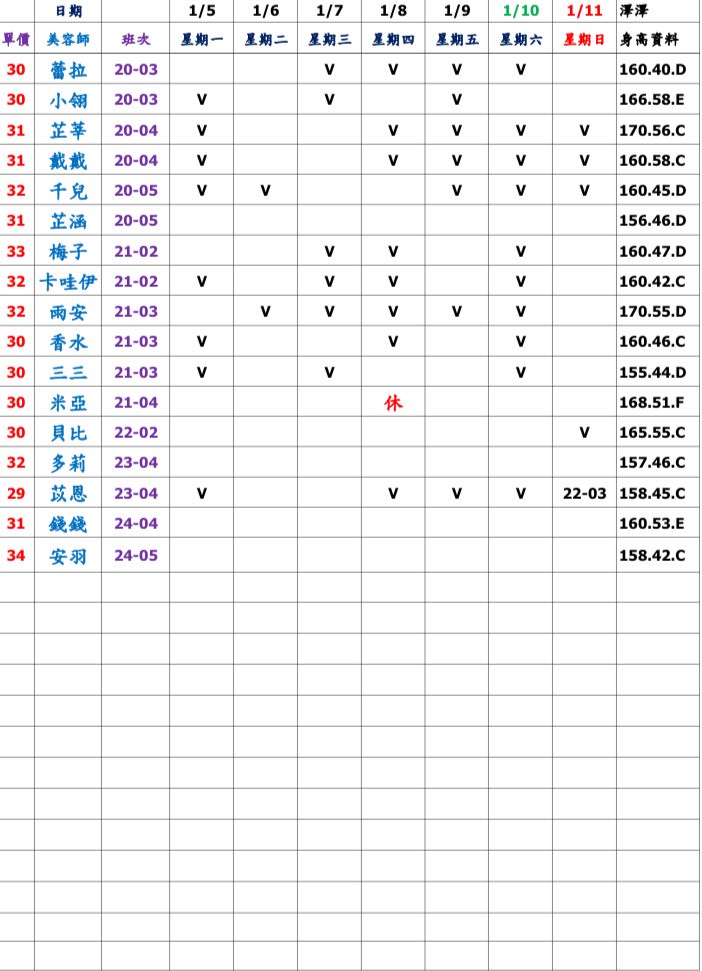This screenshot has height=971, width=702.
Task: Select 千兒's V mark under 1/6
Action: click(265, 191)
